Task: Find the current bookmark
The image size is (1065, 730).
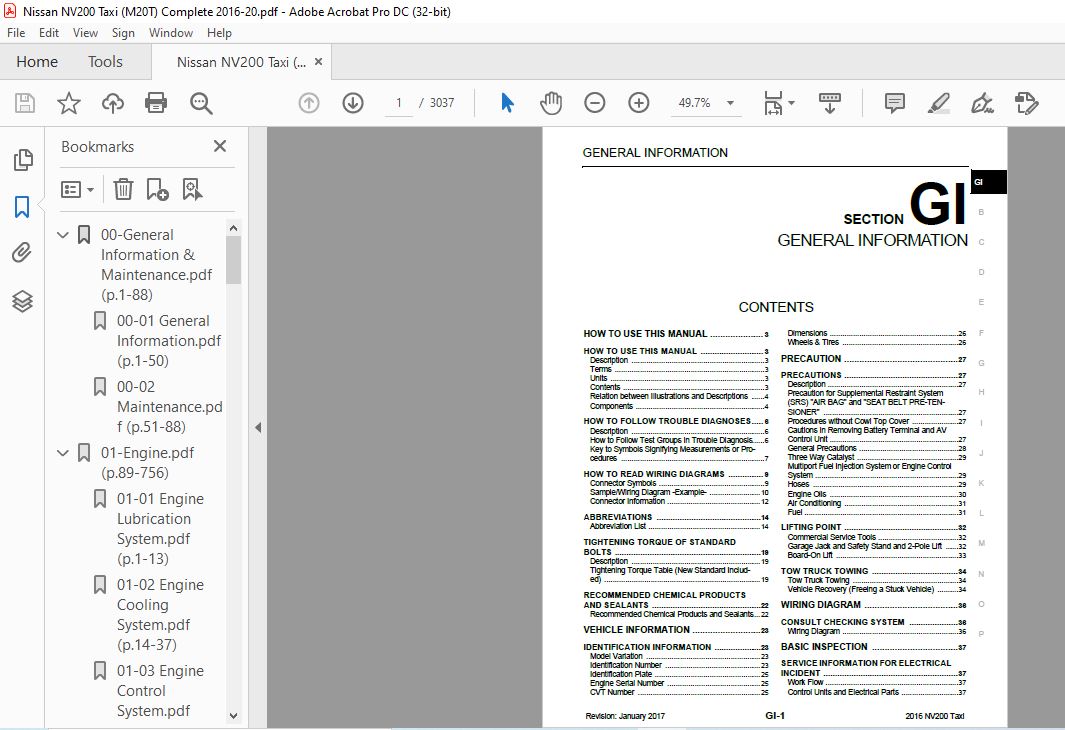Action: (192, 189)
